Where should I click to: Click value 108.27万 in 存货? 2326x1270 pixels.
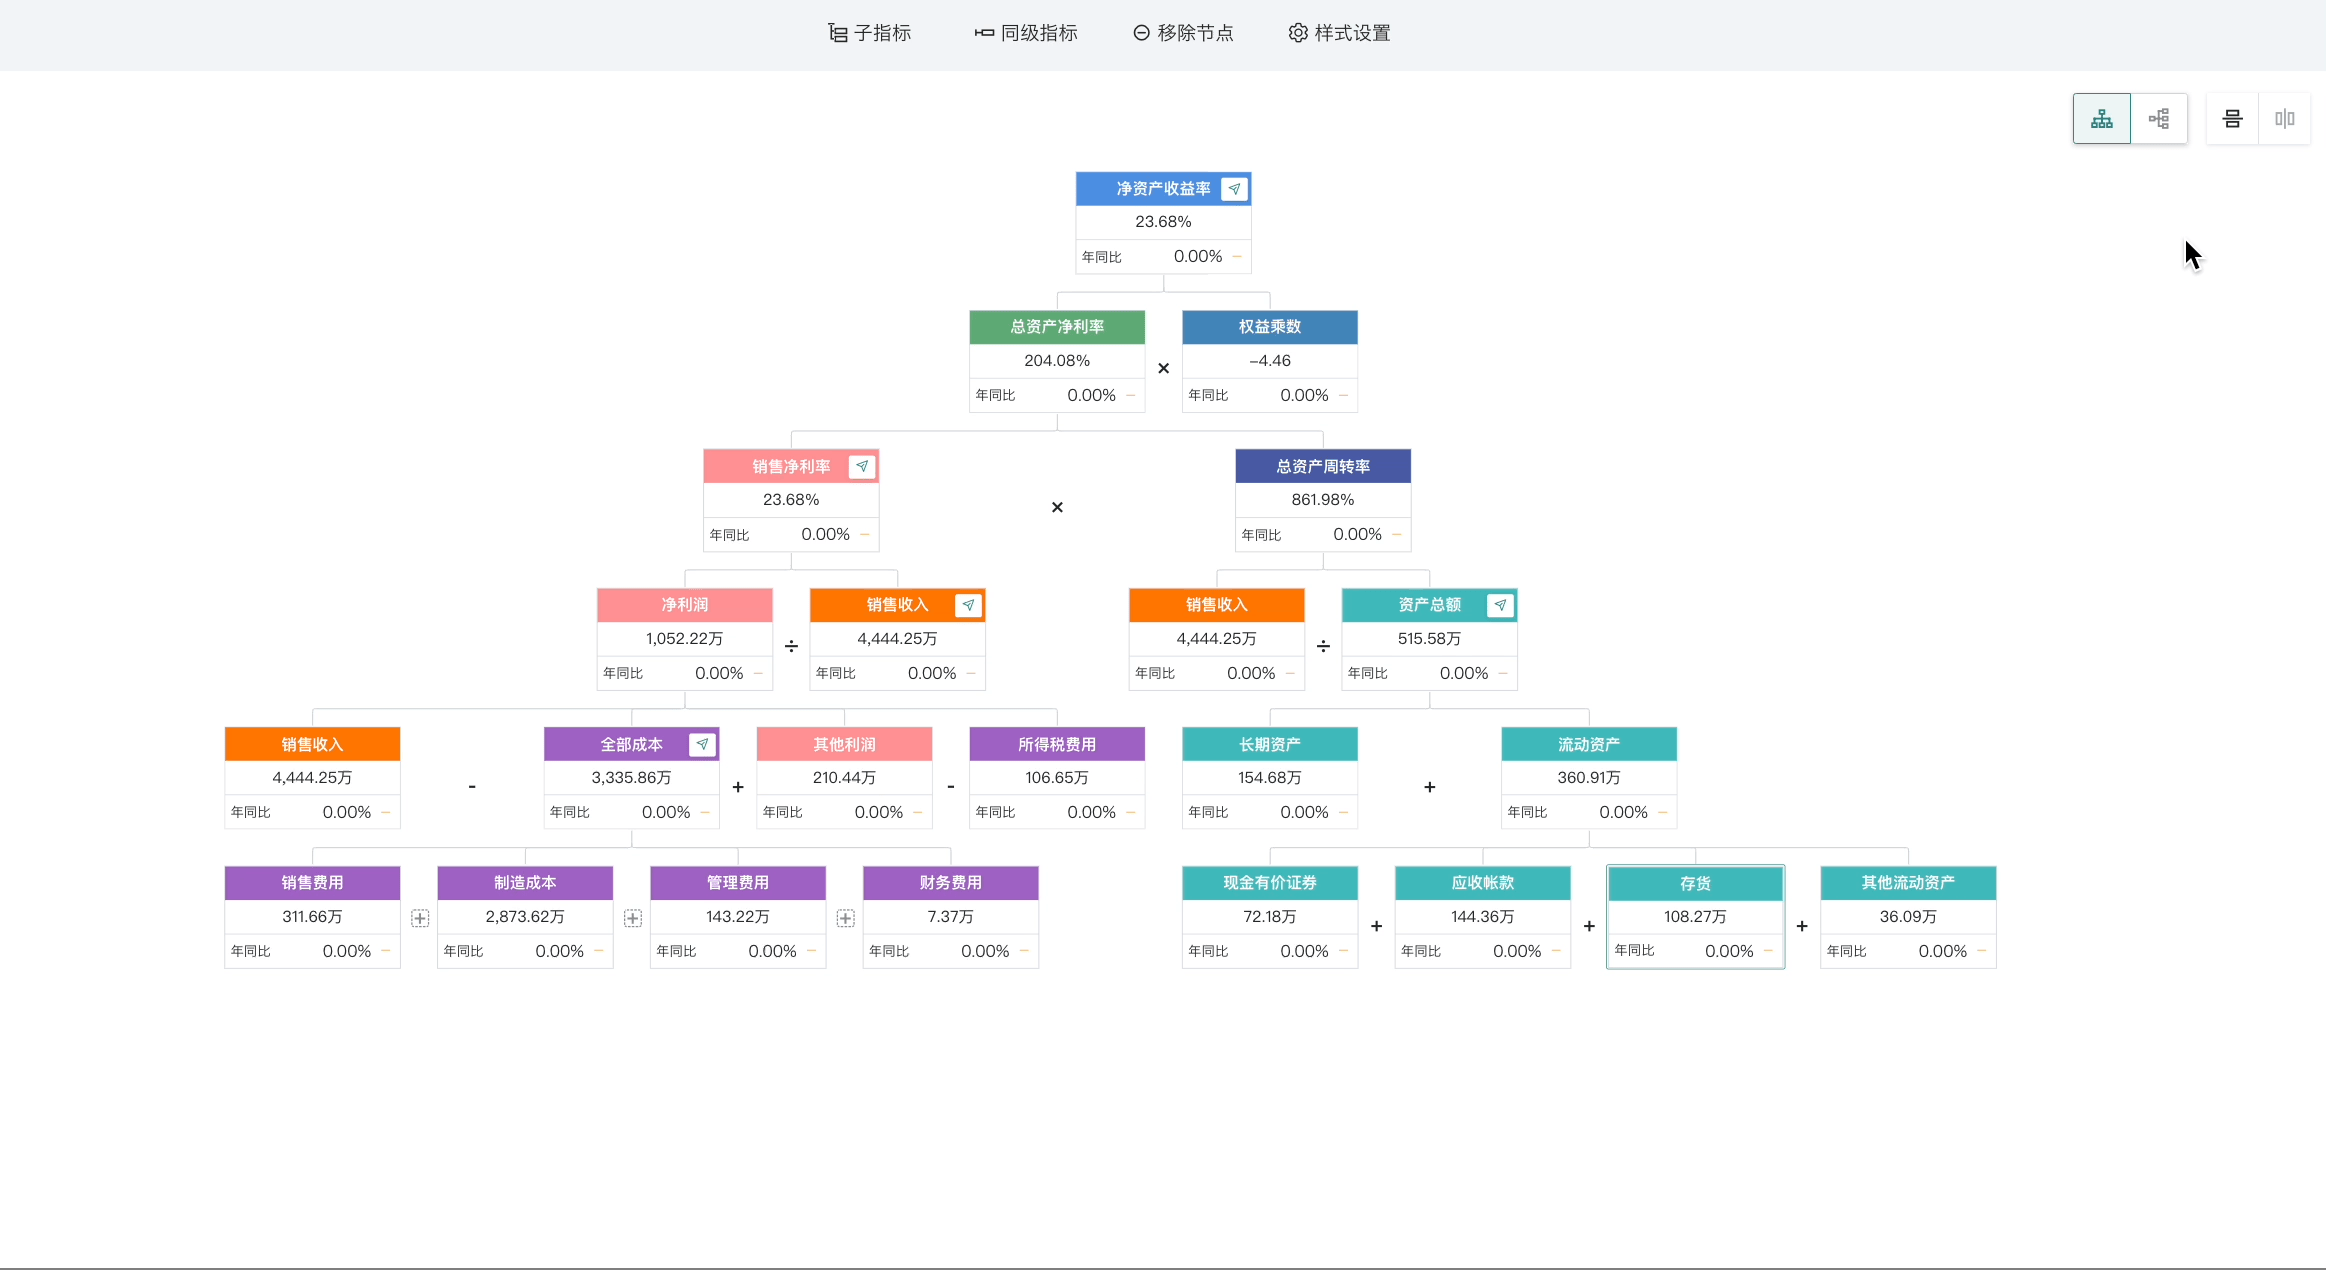click(1696, 917)
